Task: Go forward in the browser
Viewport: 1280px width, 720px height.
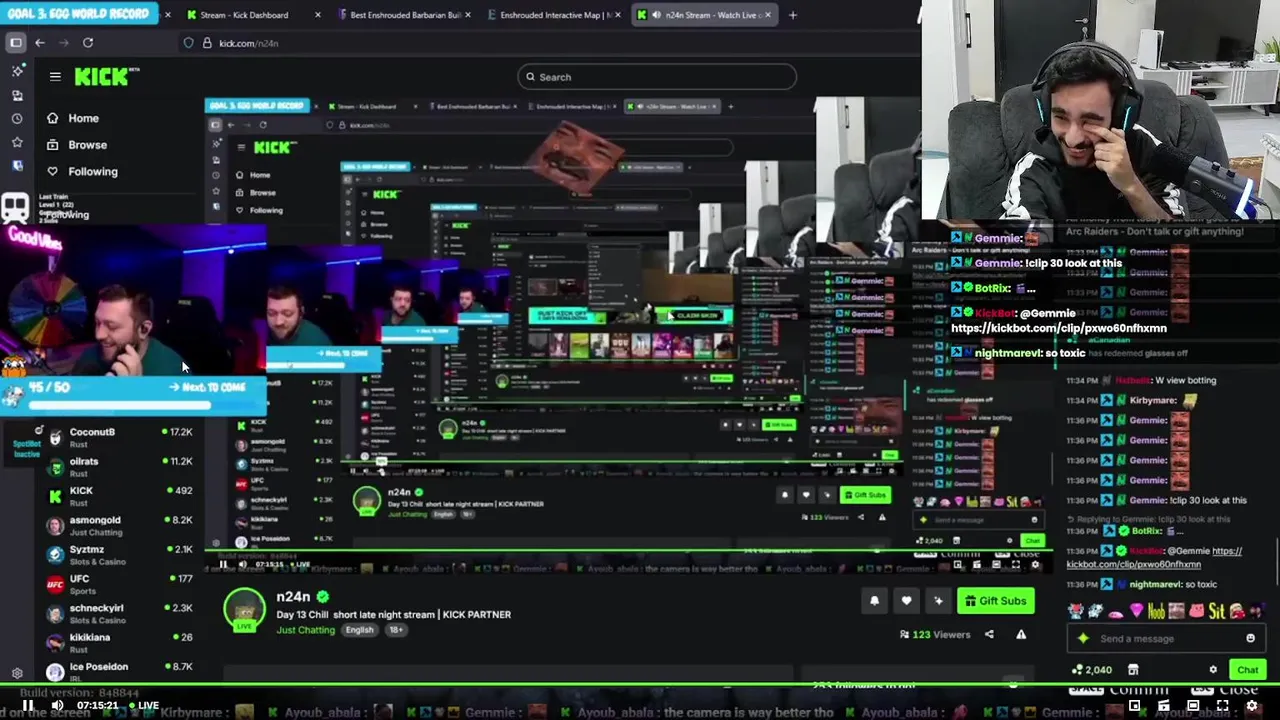Action: 64,43
